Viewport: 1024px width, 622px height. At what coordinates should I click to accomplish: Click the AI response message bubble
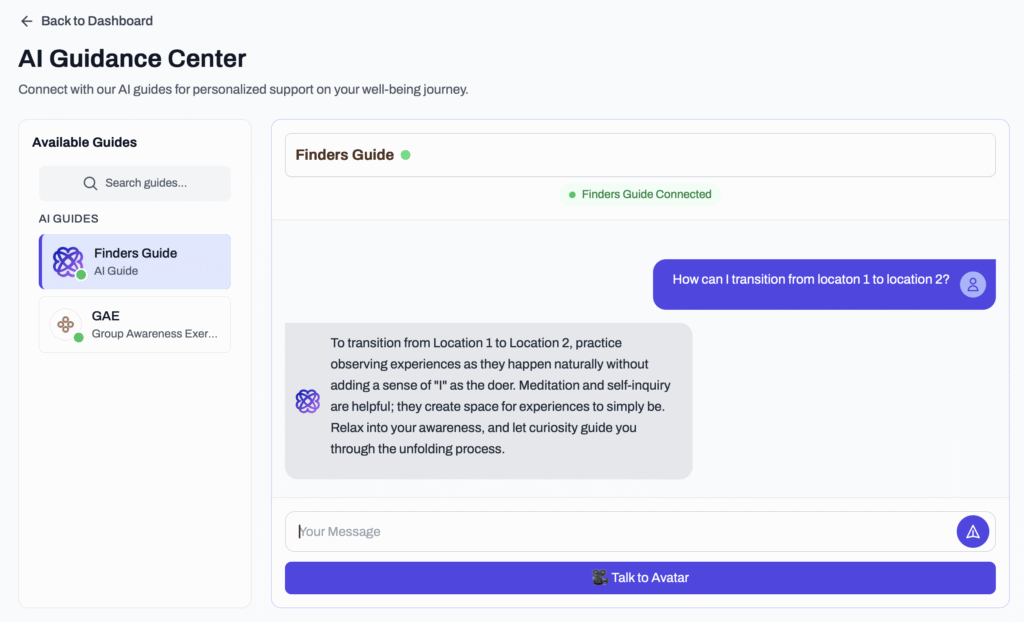490,400
